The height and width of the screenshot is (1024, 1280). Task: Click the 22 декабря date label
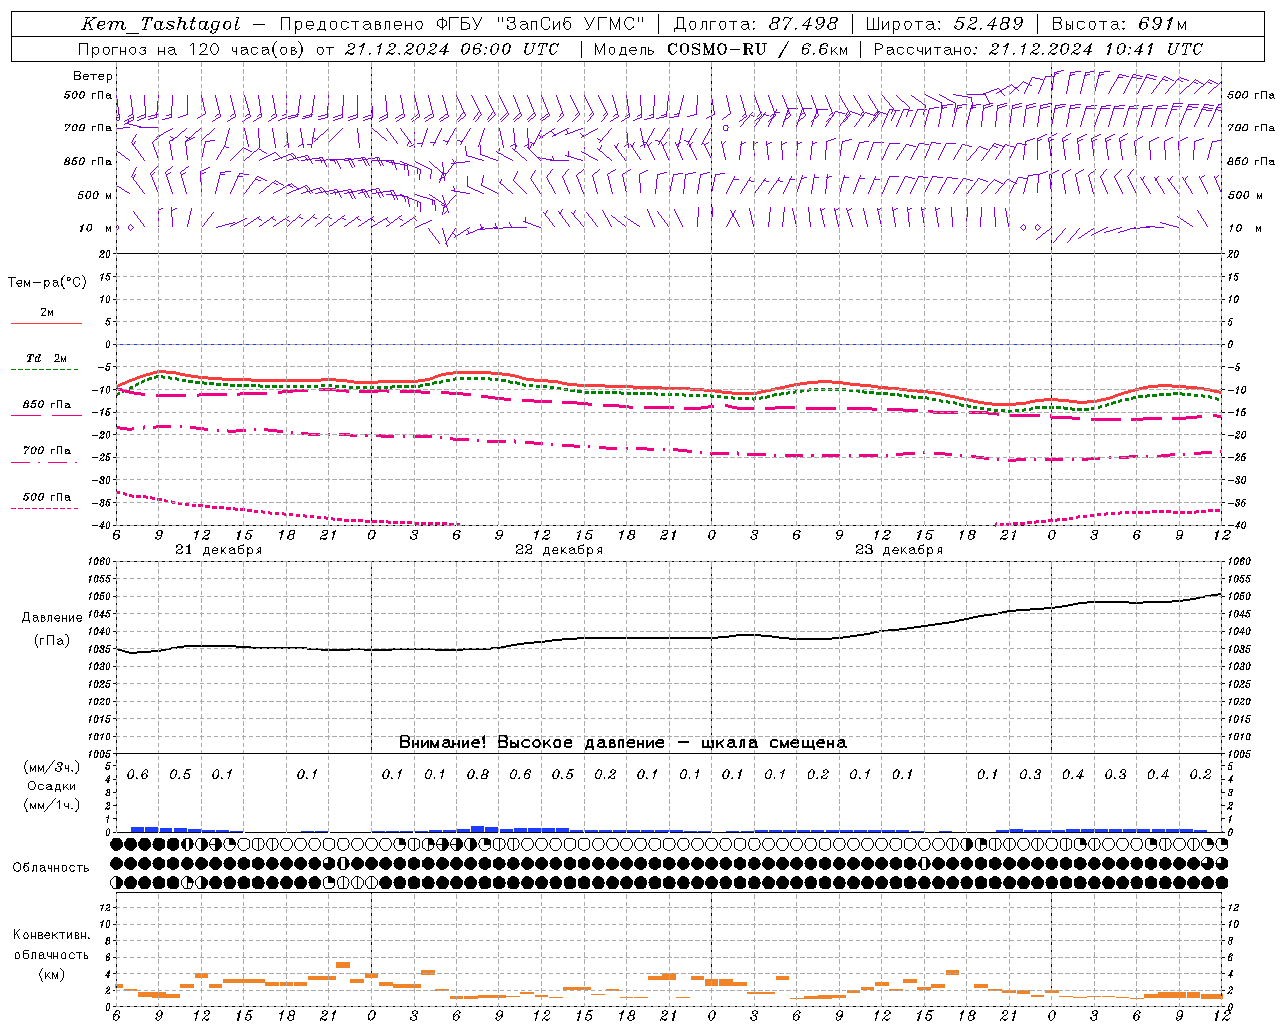tap(559, 550)
